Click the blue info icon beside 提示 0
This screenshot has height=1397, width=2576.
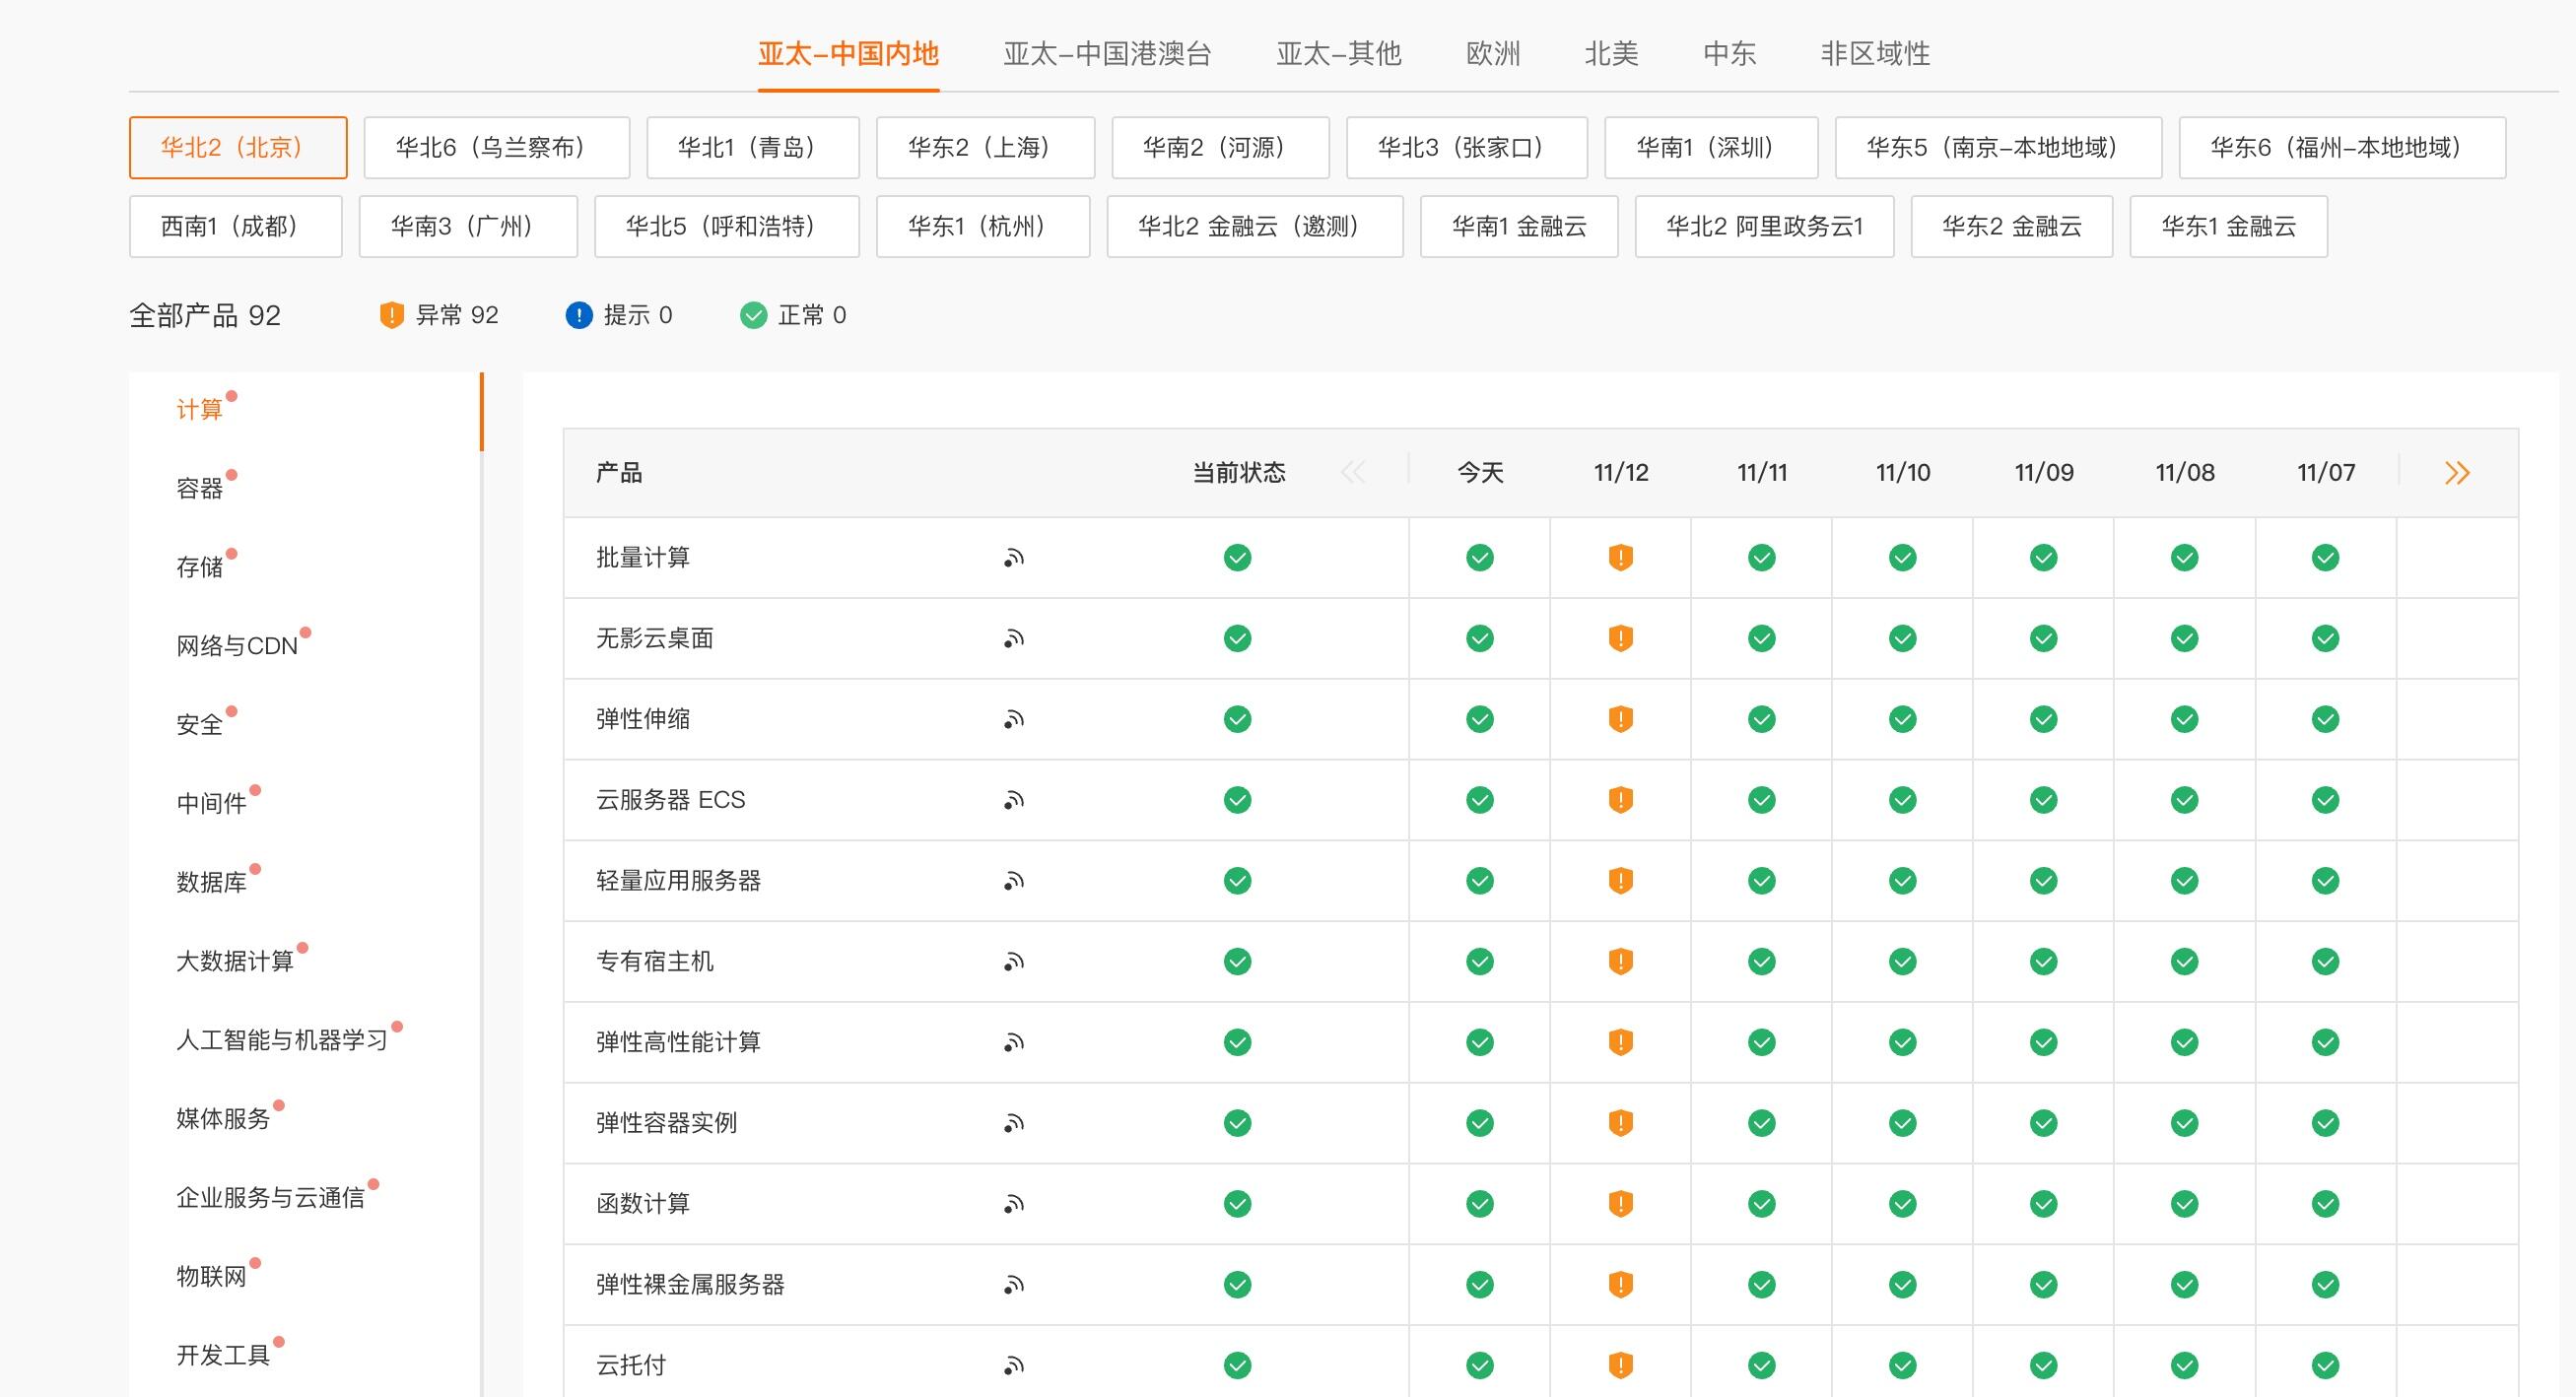579,316
